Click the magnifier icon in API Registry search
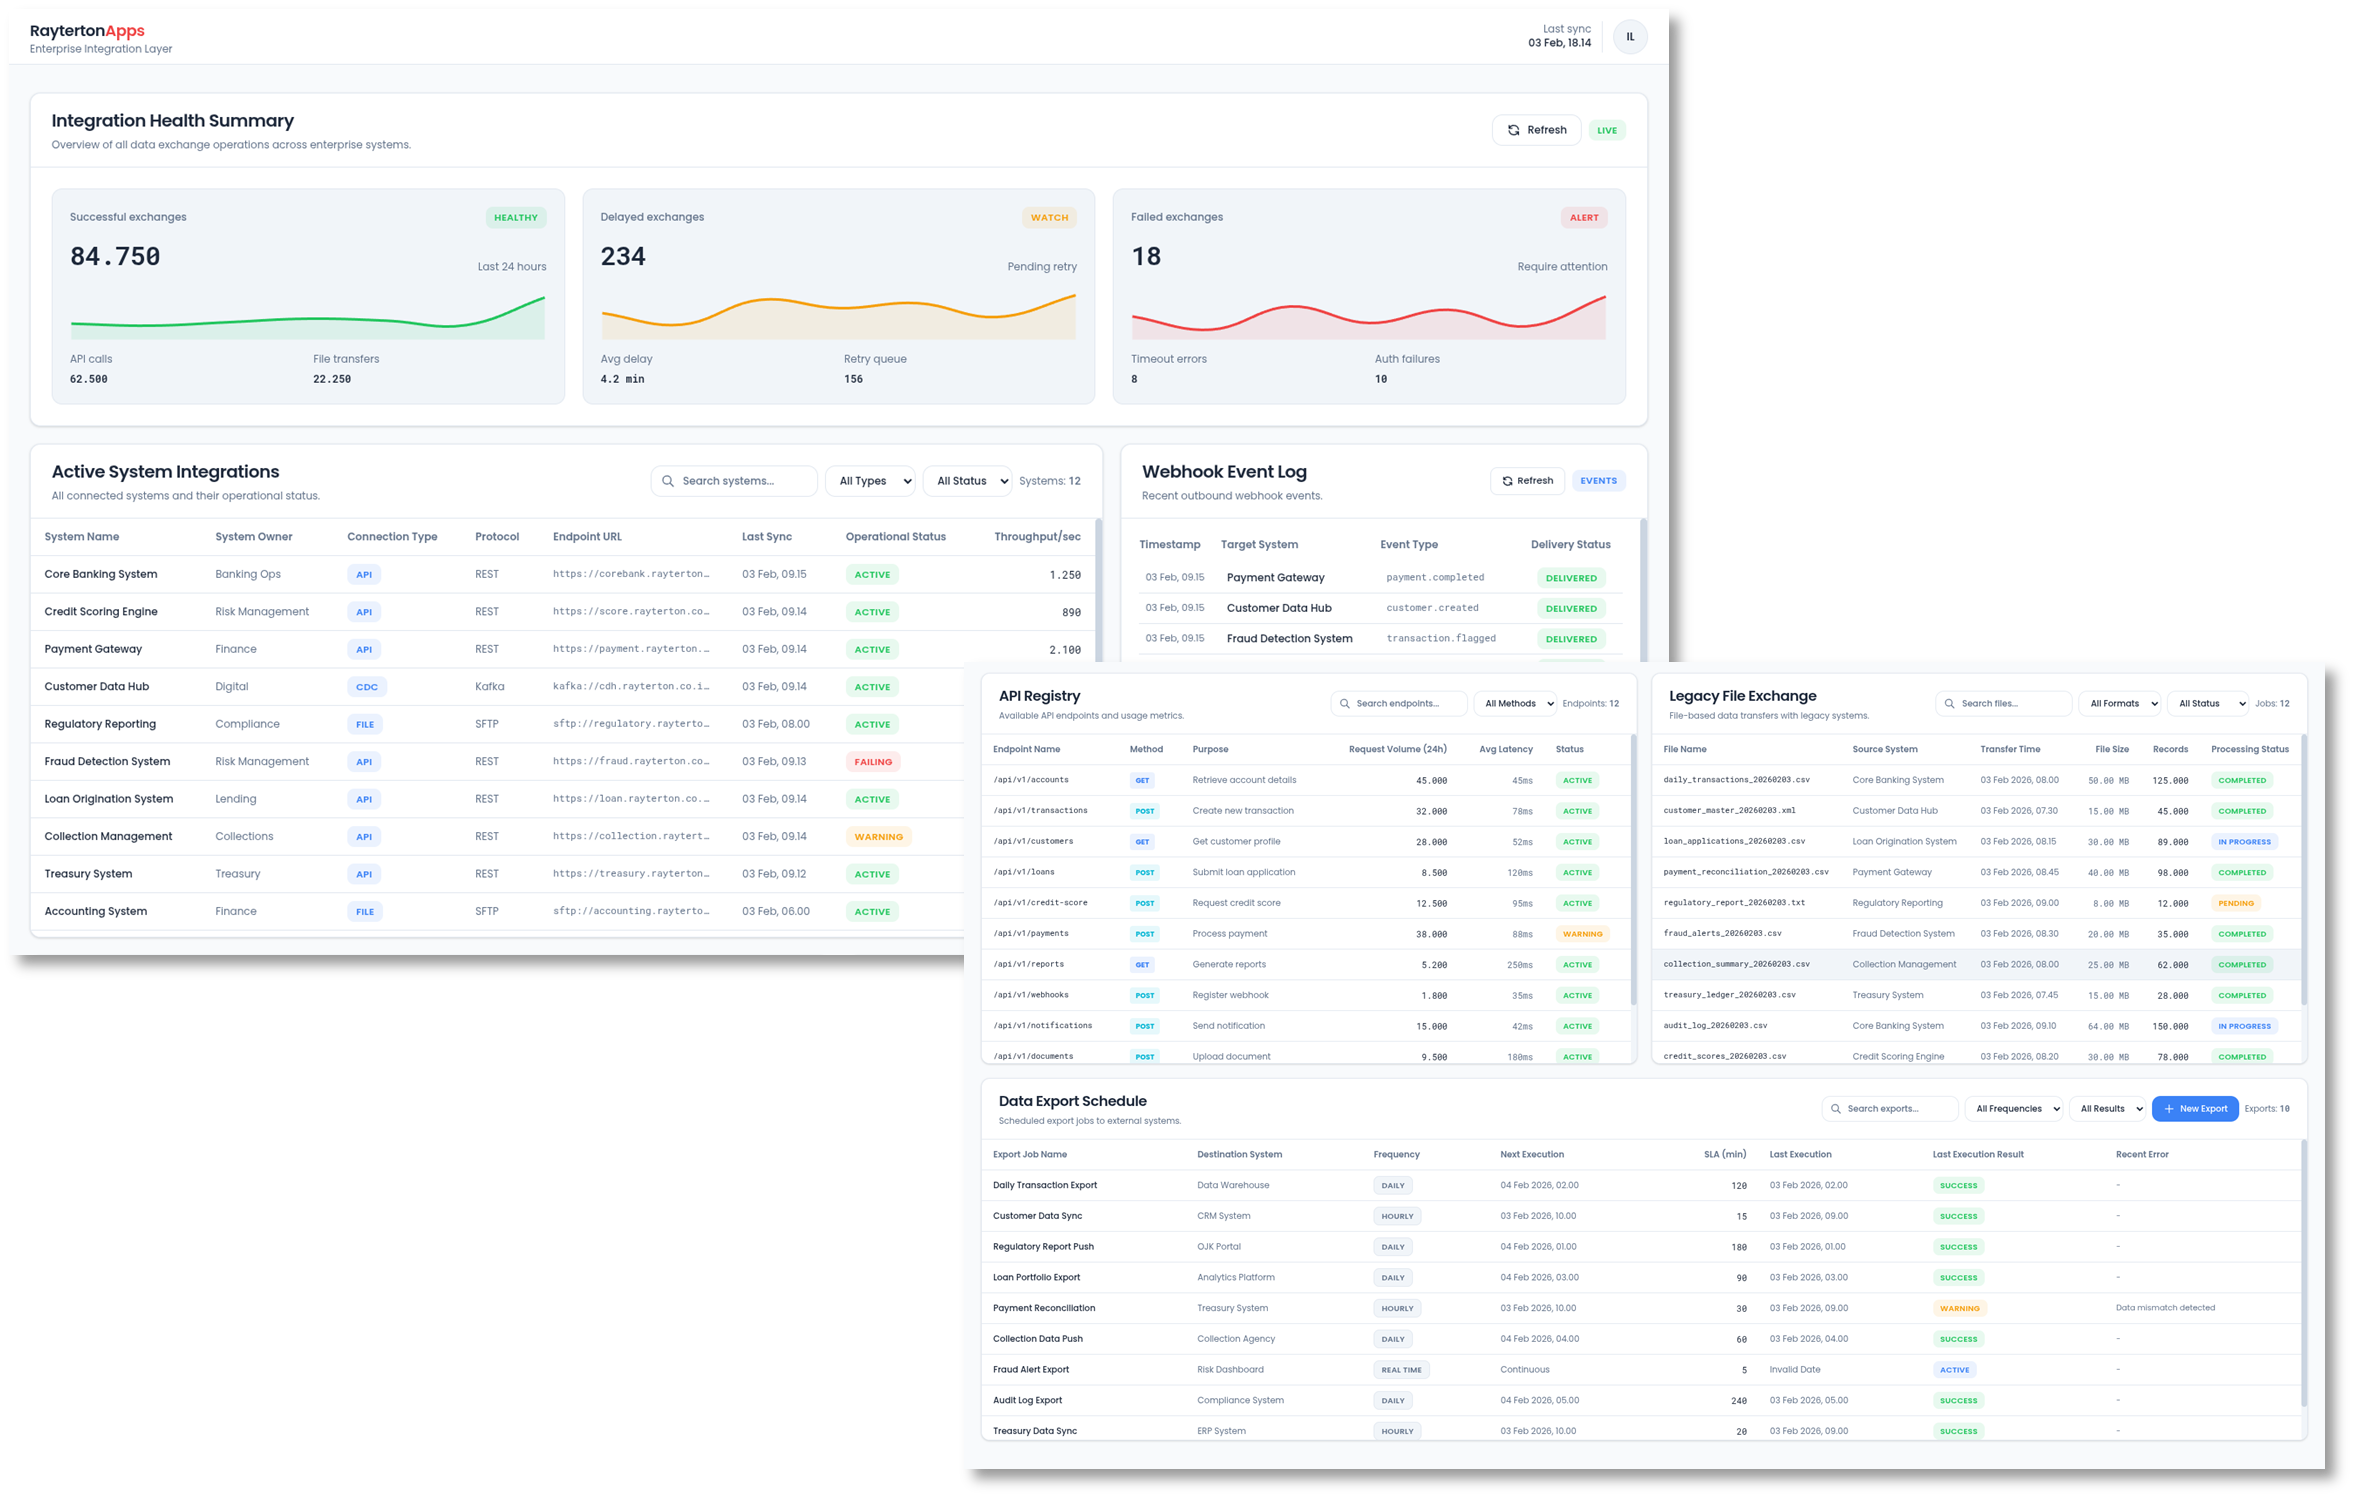This screenshot has width=2353, height=1497. point(1343,703)
